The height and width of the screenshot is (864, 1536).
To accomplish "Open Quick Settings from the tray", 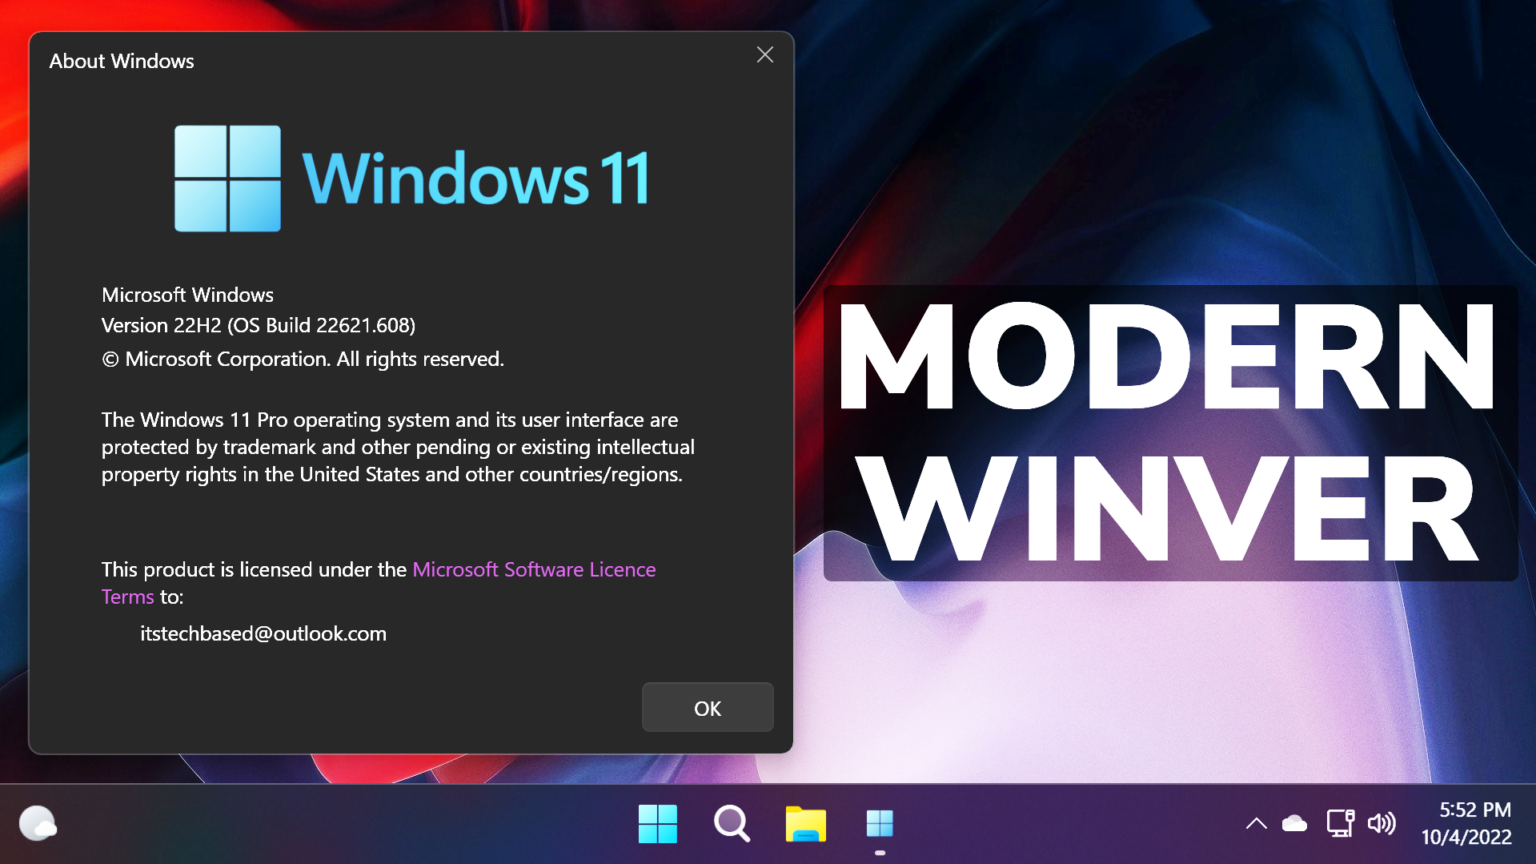I will click(x=1360, y=823).
